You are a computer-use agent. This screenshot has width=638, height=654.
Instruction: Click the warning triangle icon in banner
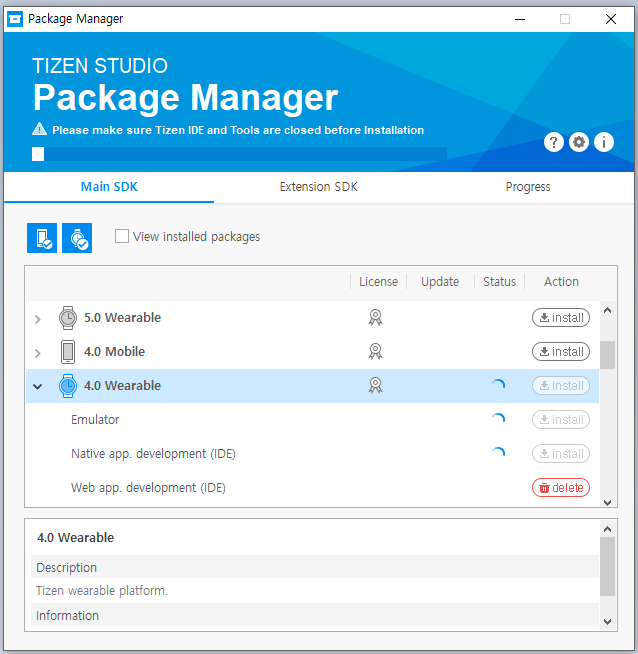[x=40, y=129]
